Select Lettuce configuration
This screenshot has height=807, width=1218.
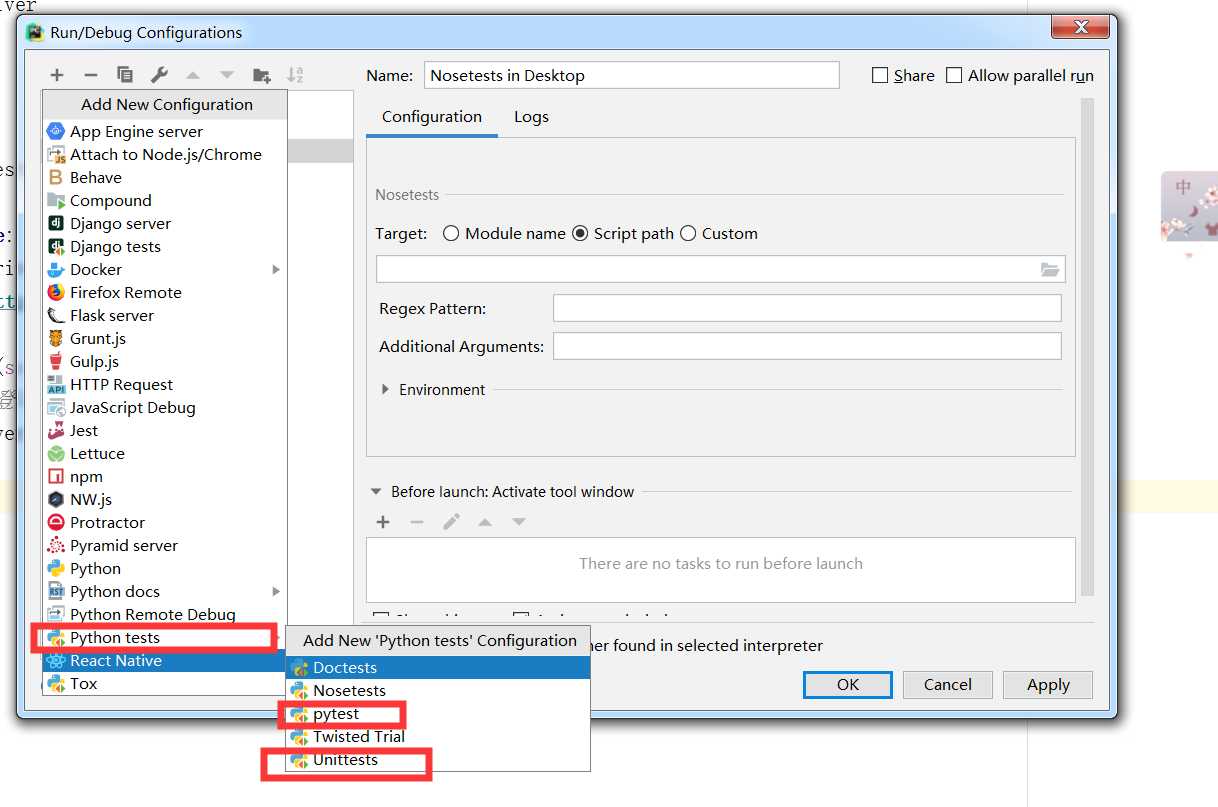click(164, 453)
